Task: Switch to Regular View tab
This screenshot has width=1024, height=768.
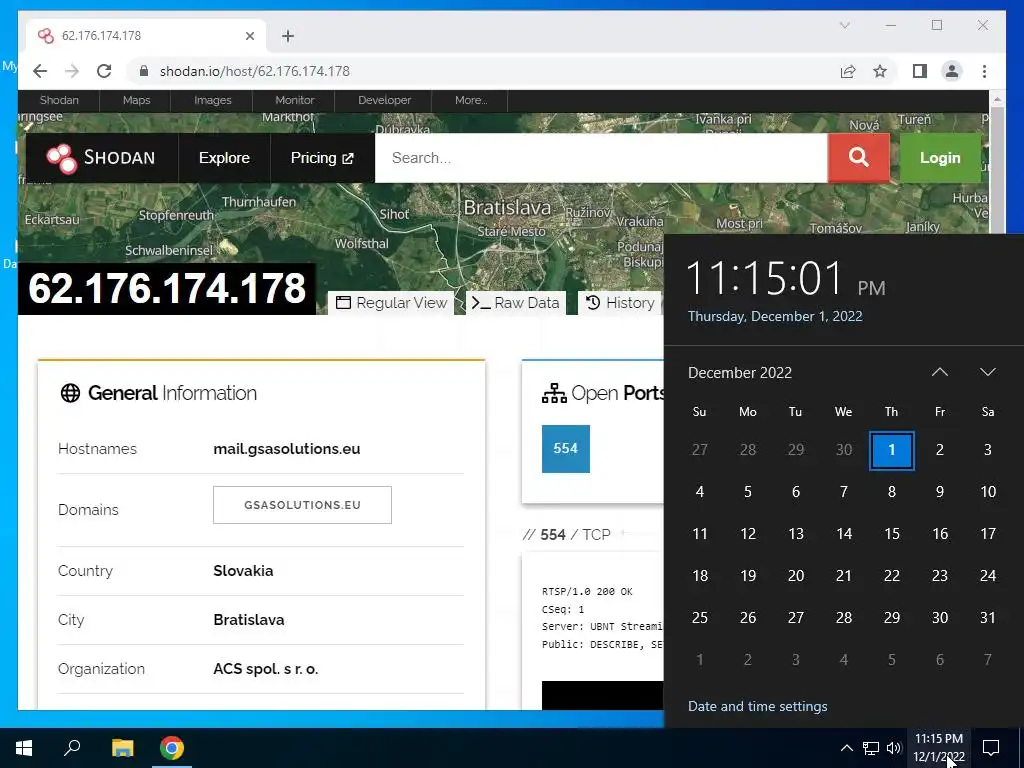Action: coord(391,303)
